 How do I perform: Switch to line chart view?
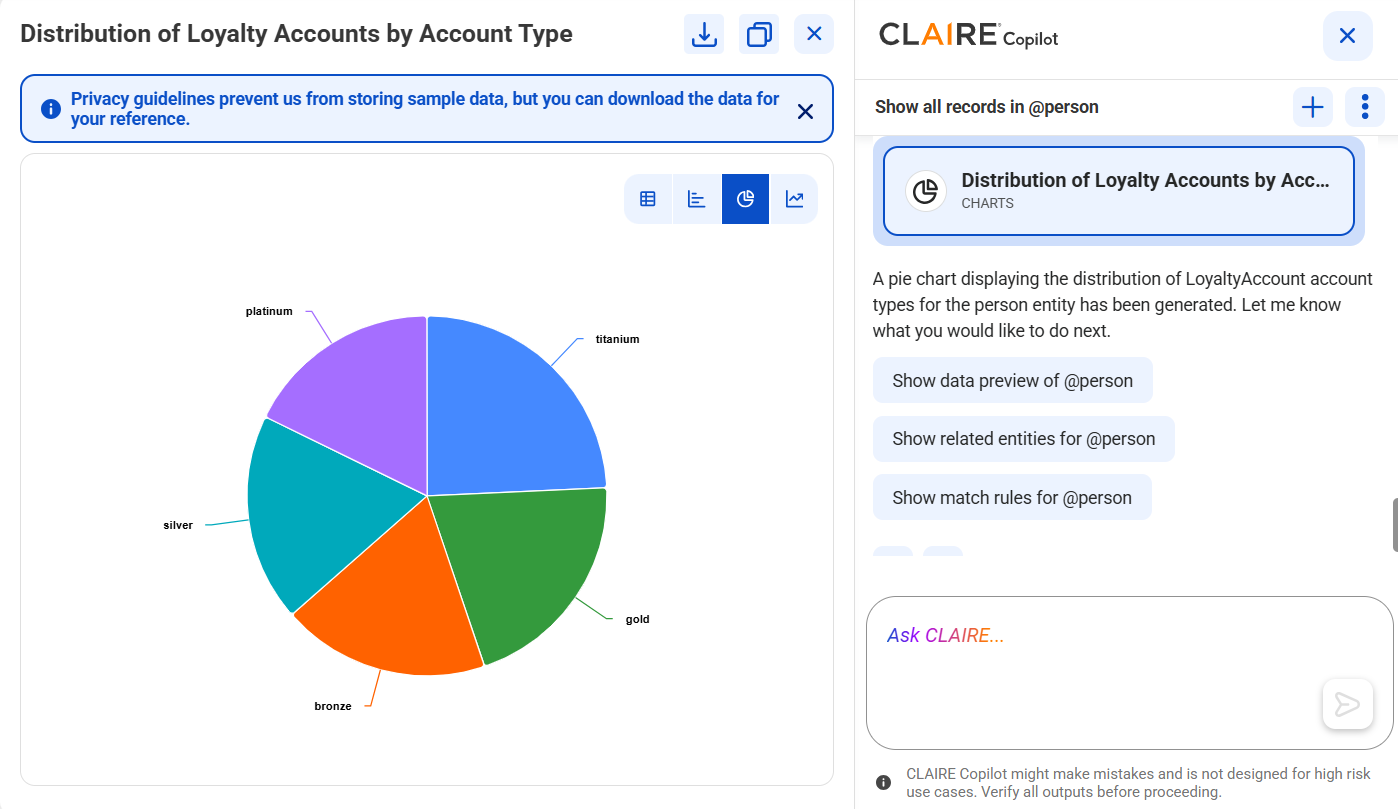pyautogui.click(x=794, y=199)
